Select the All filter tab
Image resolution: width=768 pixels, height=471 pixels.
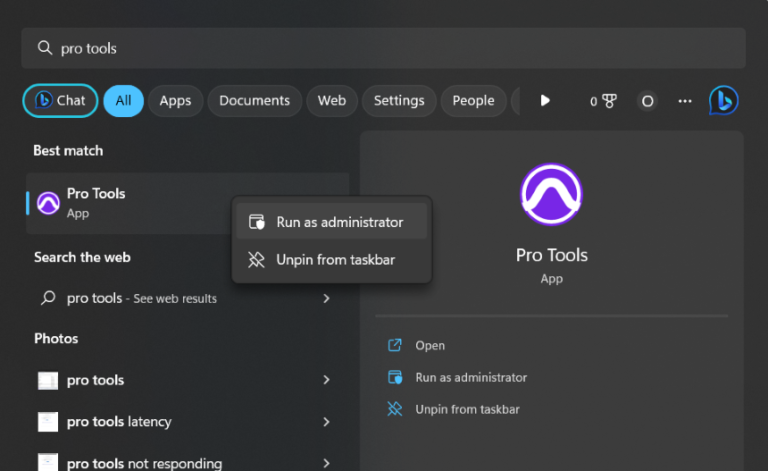[x=123, y=100]
